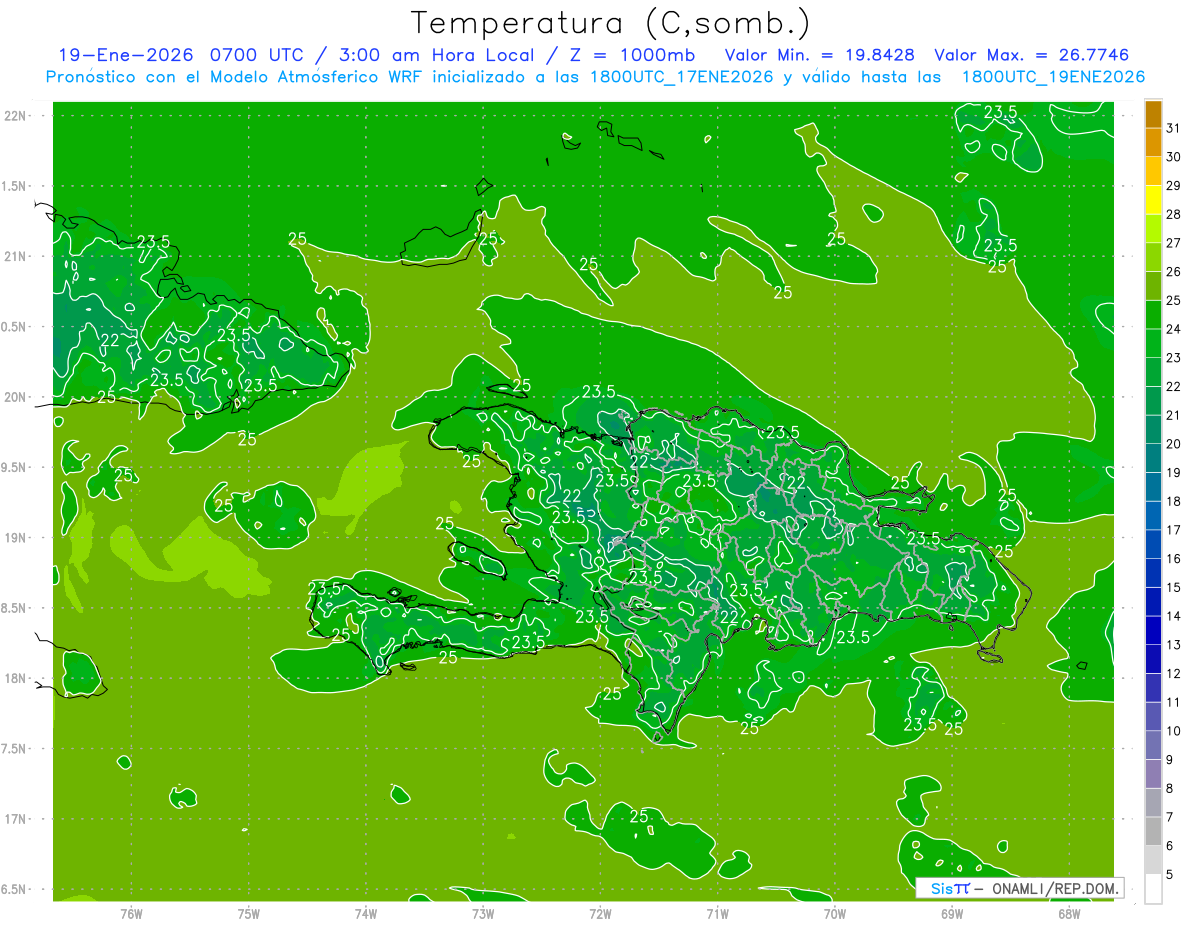Click the '31' value on the color scale
Screen dimensions: 1200x927
(x=1174, y=127)
